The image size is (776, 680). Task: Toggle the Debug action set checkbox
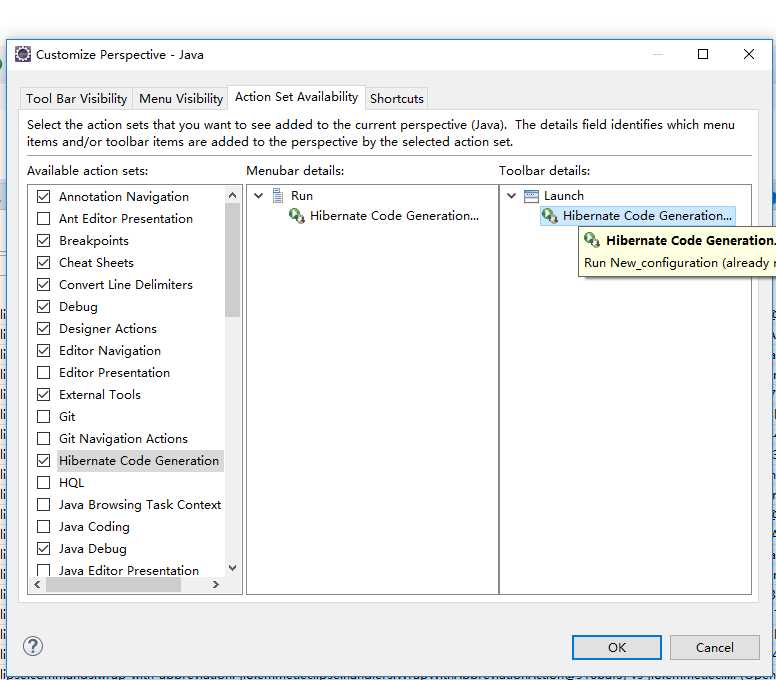click(44, 306)
